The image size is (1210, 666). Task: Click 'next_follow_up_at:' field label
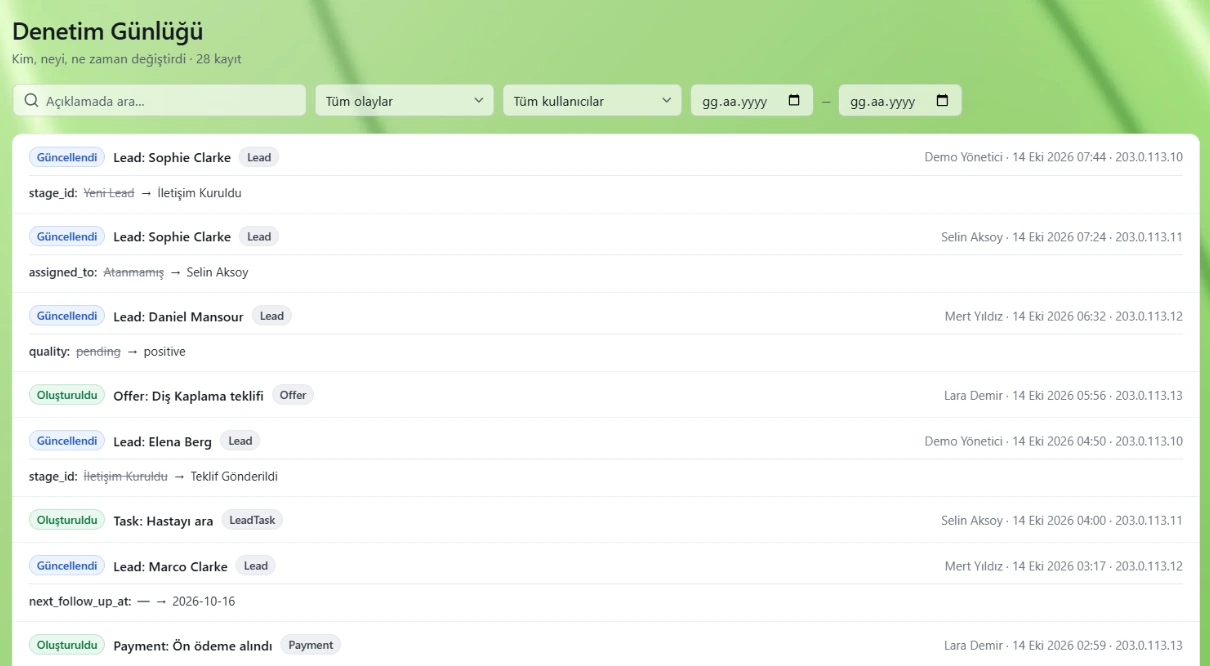click(x=80, y=601)
